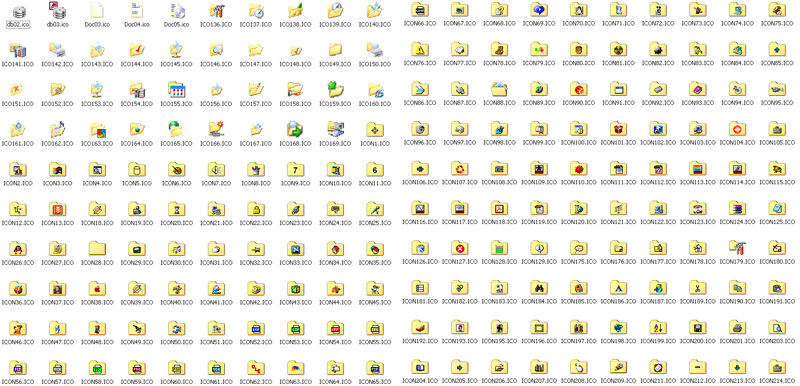Click the 'ICON125.ICO' file name
The image size is (800, 386).
coord(777,222)
